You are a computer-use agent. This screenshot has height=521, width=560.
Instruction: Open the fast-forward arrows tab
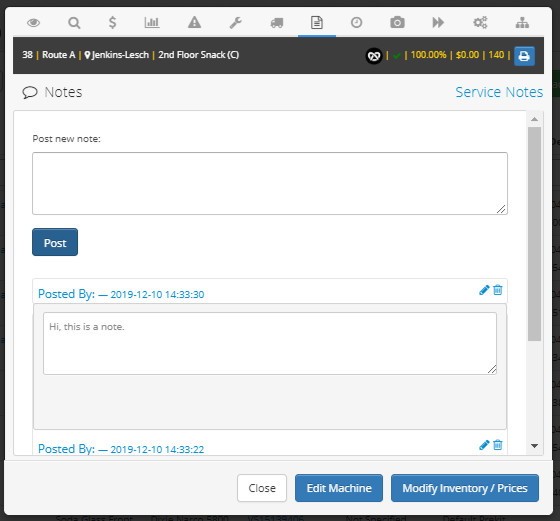tap(438, 22)
